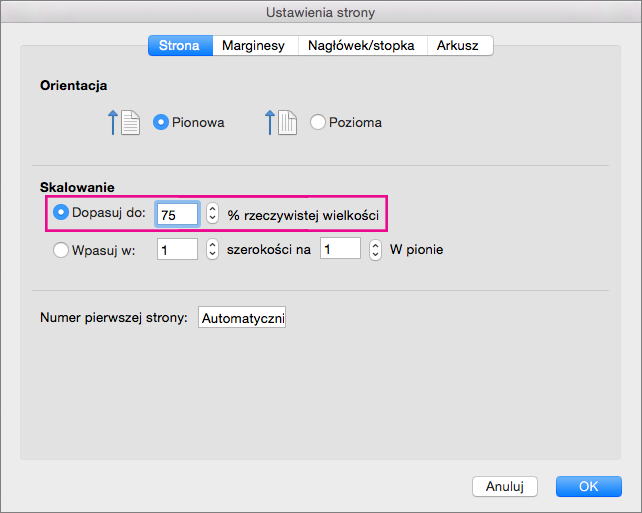Switch to the Arkusz tab
Screen dimensions: 642x513
pyautogui.click(x=460, y=45)
